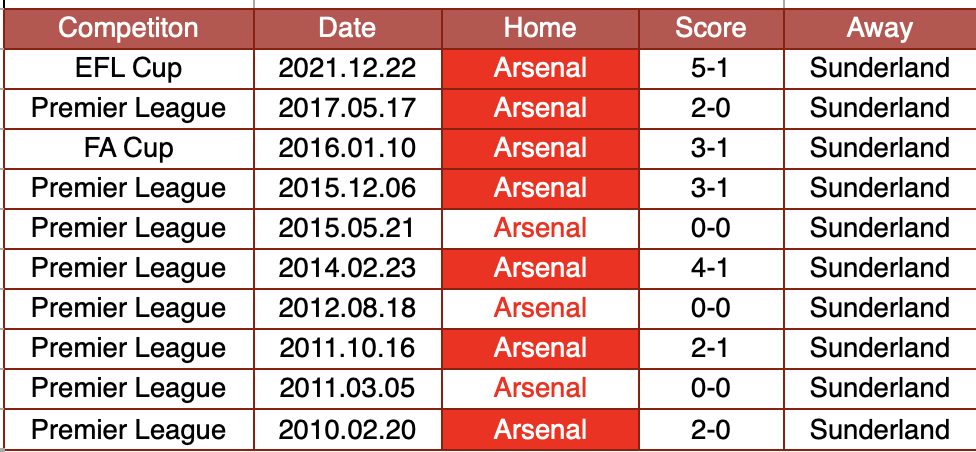Select the 2-1 score cell
The width and height of the screenshot is (976, 452).
click(x=710, y=348)
